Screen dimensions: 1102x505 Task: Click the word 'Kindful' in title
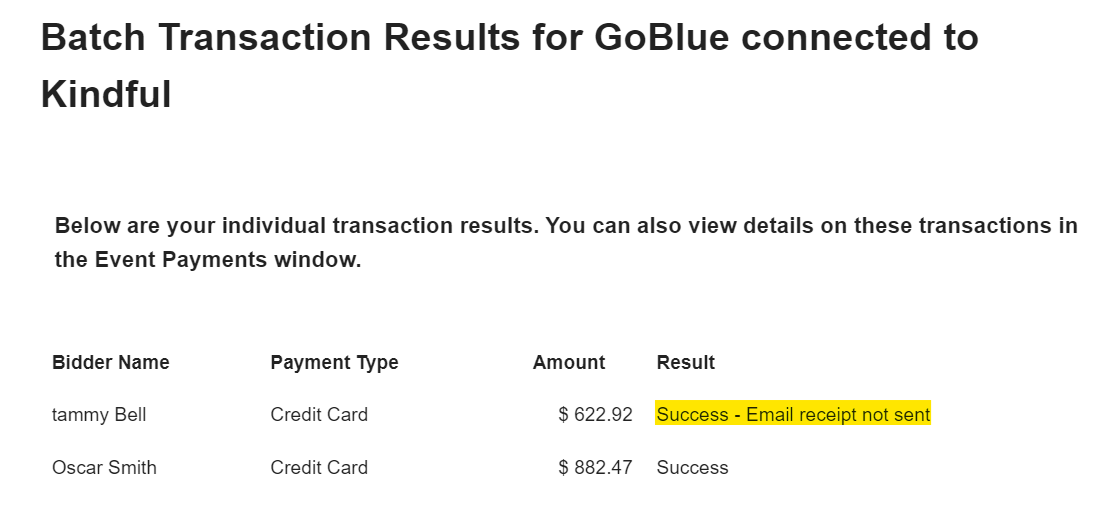pyautogui.click(x=106, y=95)
